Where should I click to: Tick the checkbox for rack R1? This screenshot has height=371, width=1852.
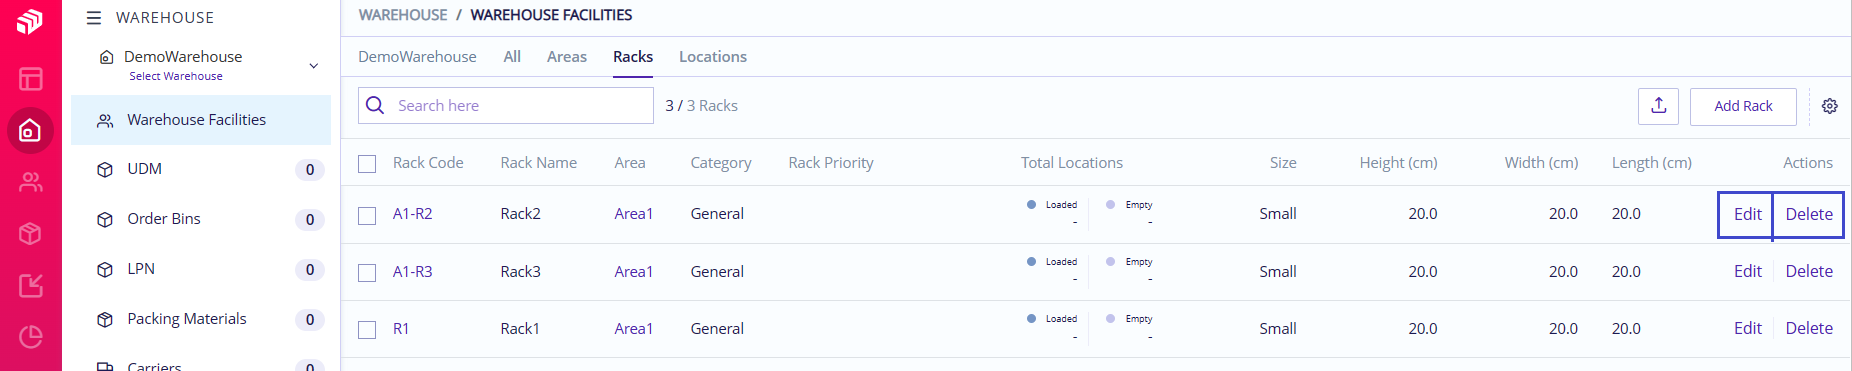click(x=367, y=329)
